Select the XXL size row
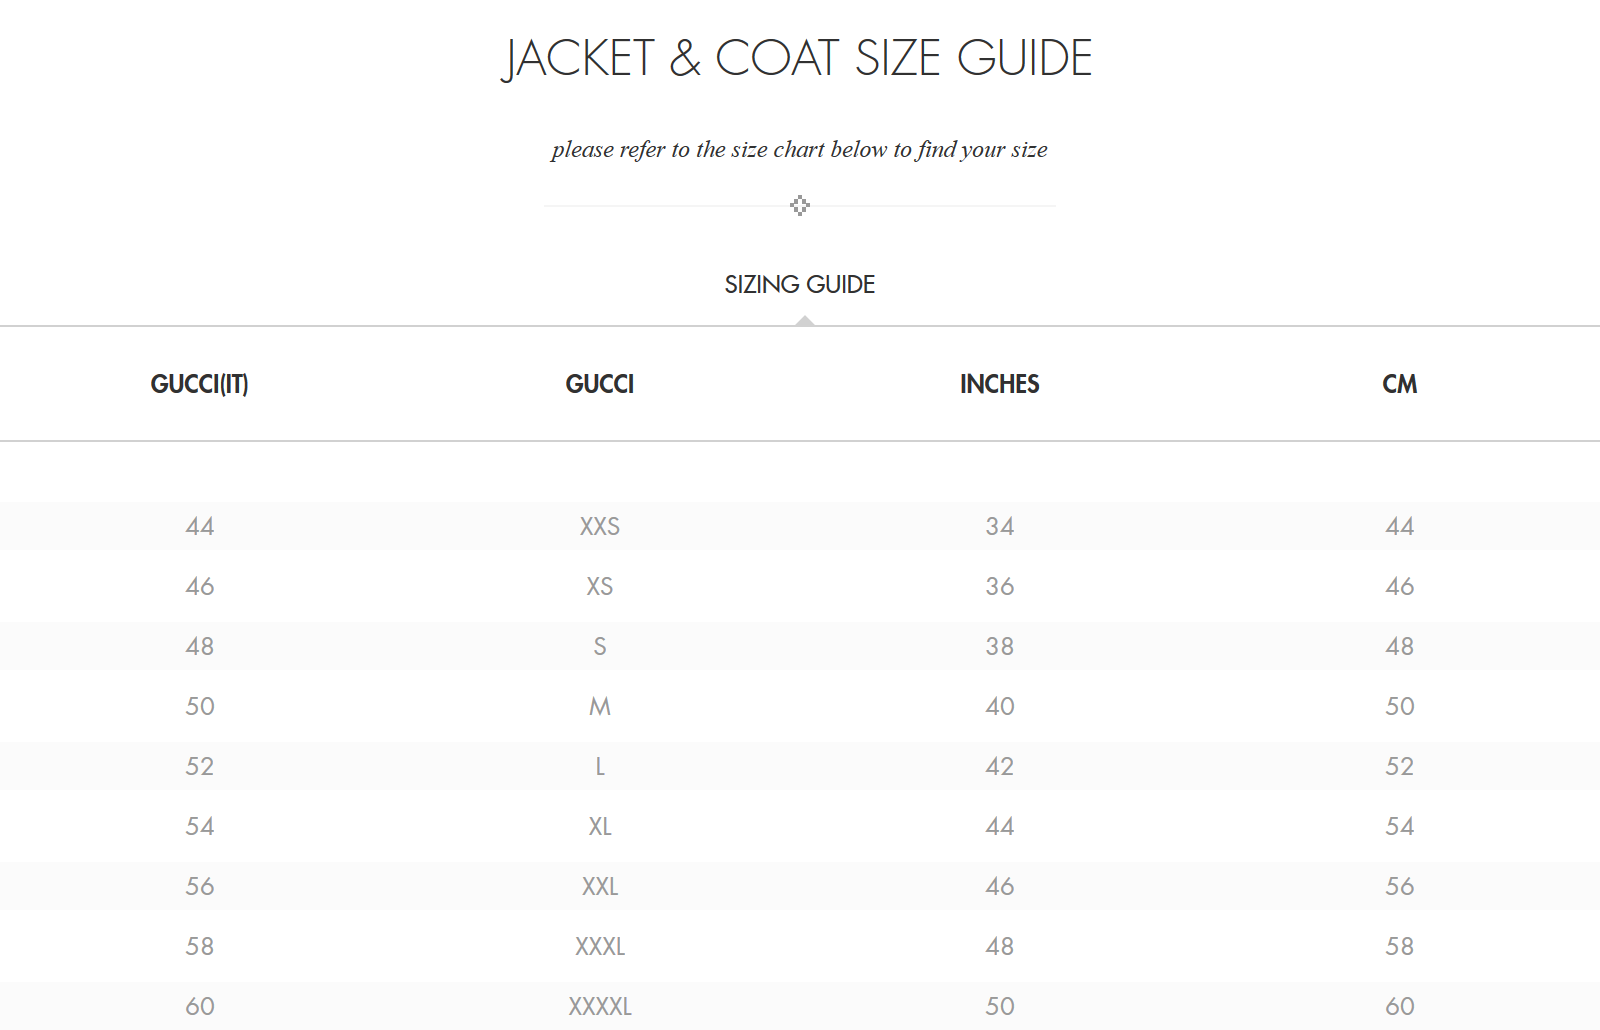Image resolution: width=1600 pixels, height=1030 pixels. click(800, 886)
